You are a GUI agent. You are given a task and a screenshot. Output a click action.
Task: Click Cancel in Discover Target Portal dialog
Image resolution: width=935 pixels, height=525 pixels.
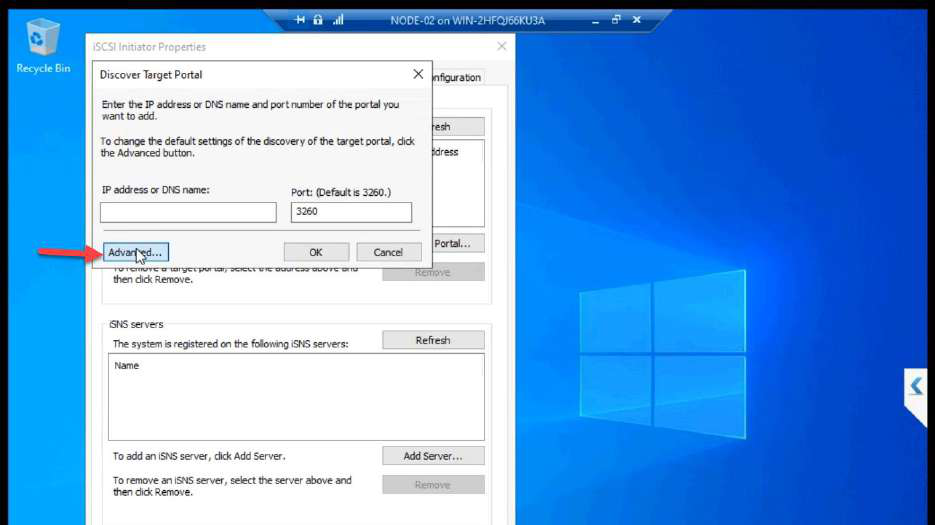pos(388,252)
